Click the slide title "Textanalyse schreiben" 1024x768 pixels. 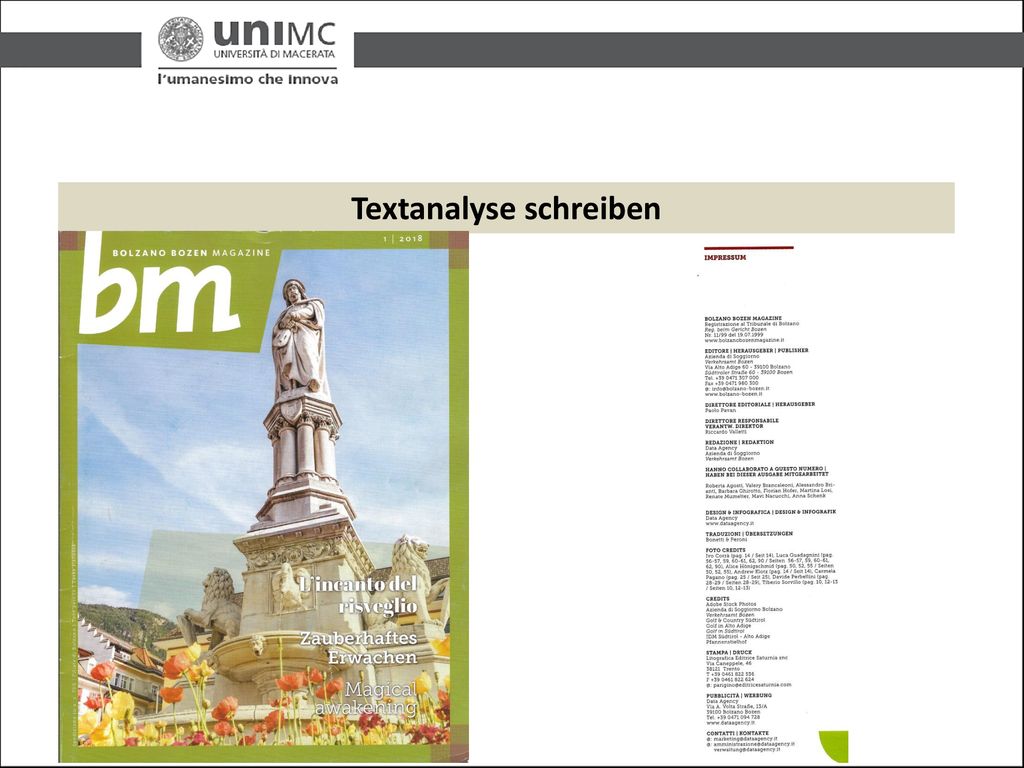point(506,208)
